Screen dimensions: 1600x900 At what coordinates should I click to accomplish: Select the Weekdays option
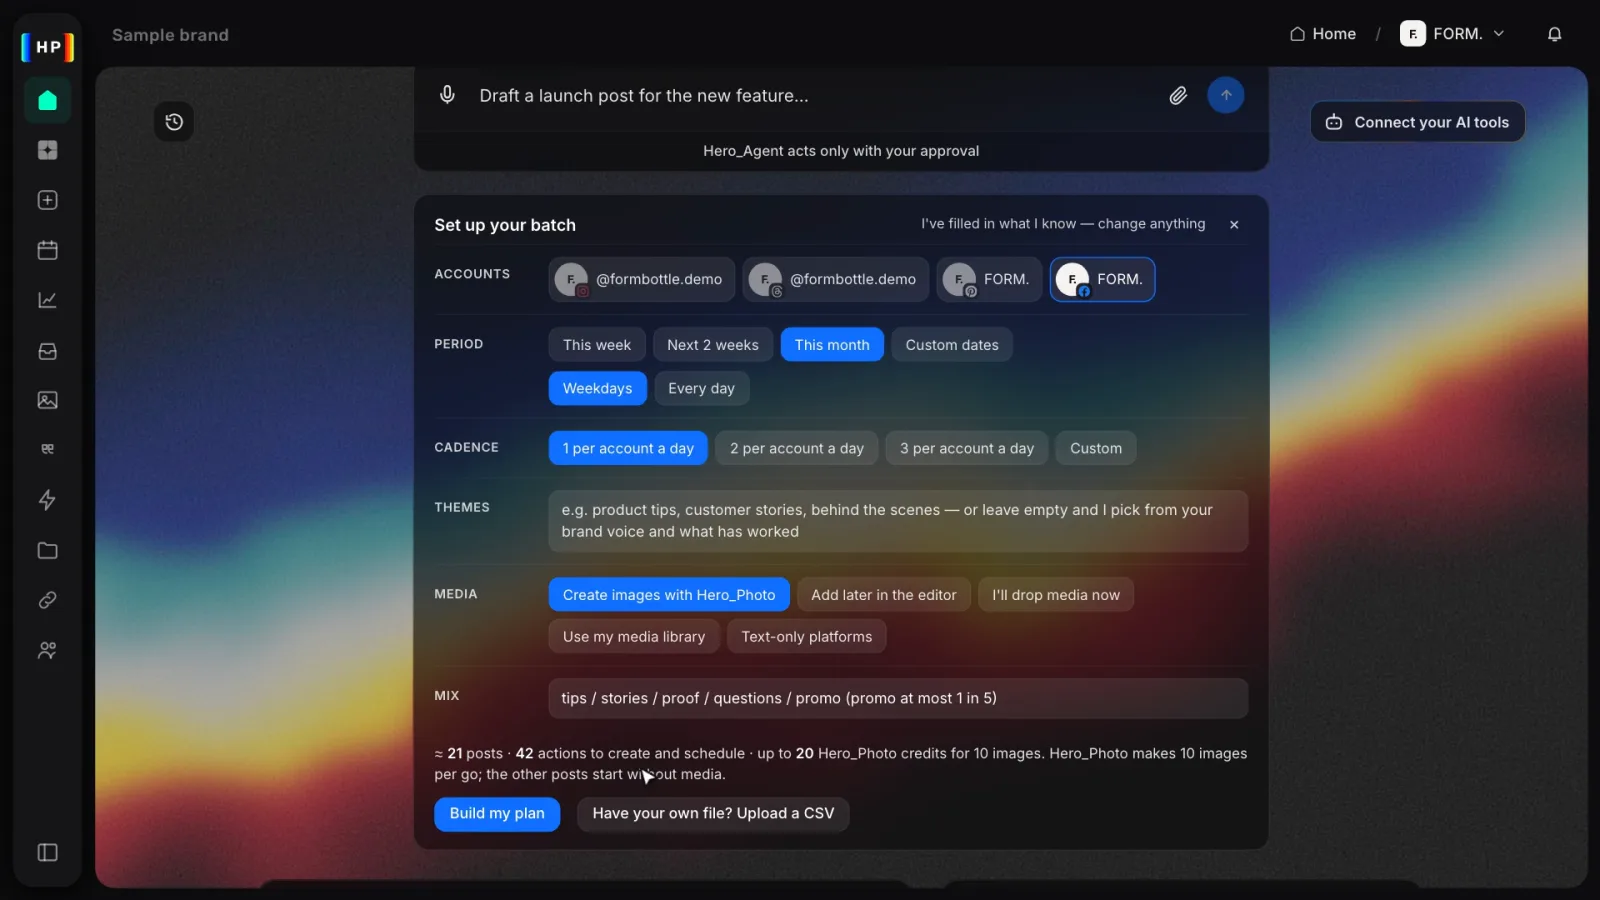(597, 388)
